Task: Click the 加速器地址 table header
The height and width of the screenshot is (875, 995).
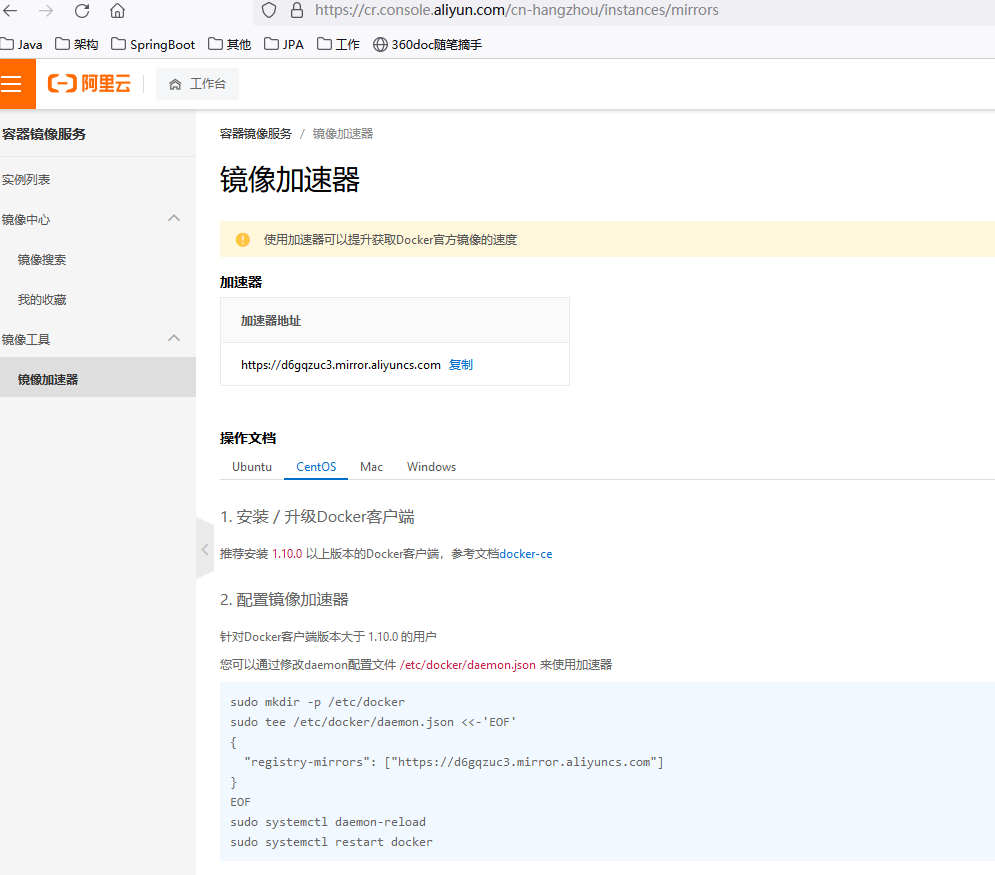Action: tap(271, 320)
